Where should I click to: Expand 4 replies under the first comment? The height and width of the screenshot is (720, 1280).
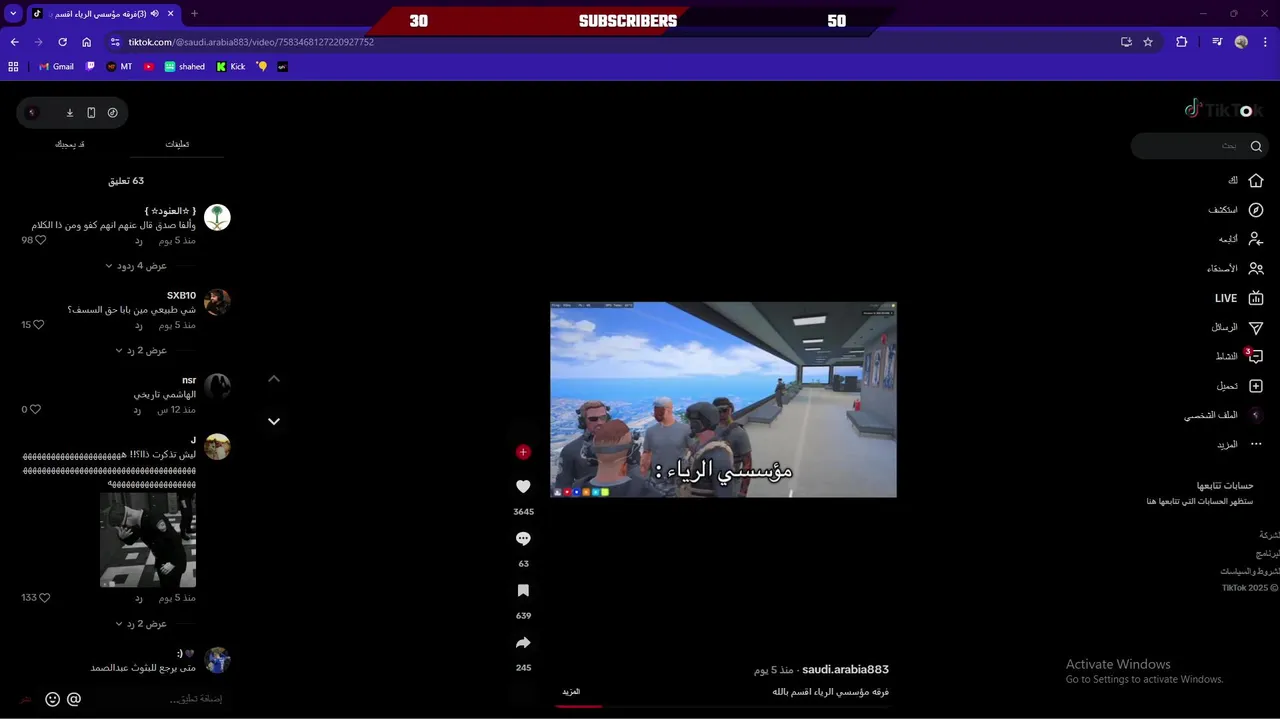136,266
